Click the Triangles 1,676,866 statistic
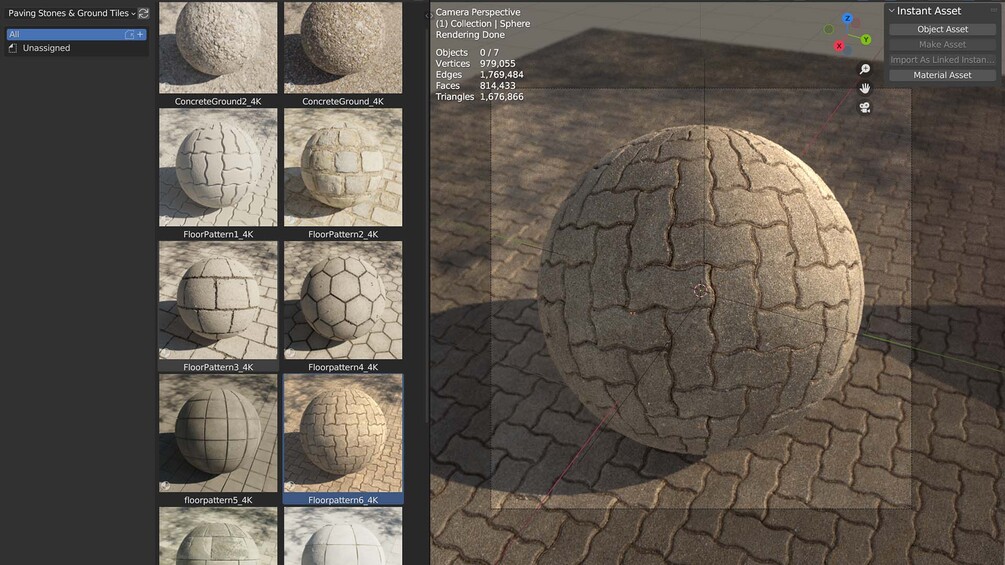1005x565 pixels. [x=479, y=97]
